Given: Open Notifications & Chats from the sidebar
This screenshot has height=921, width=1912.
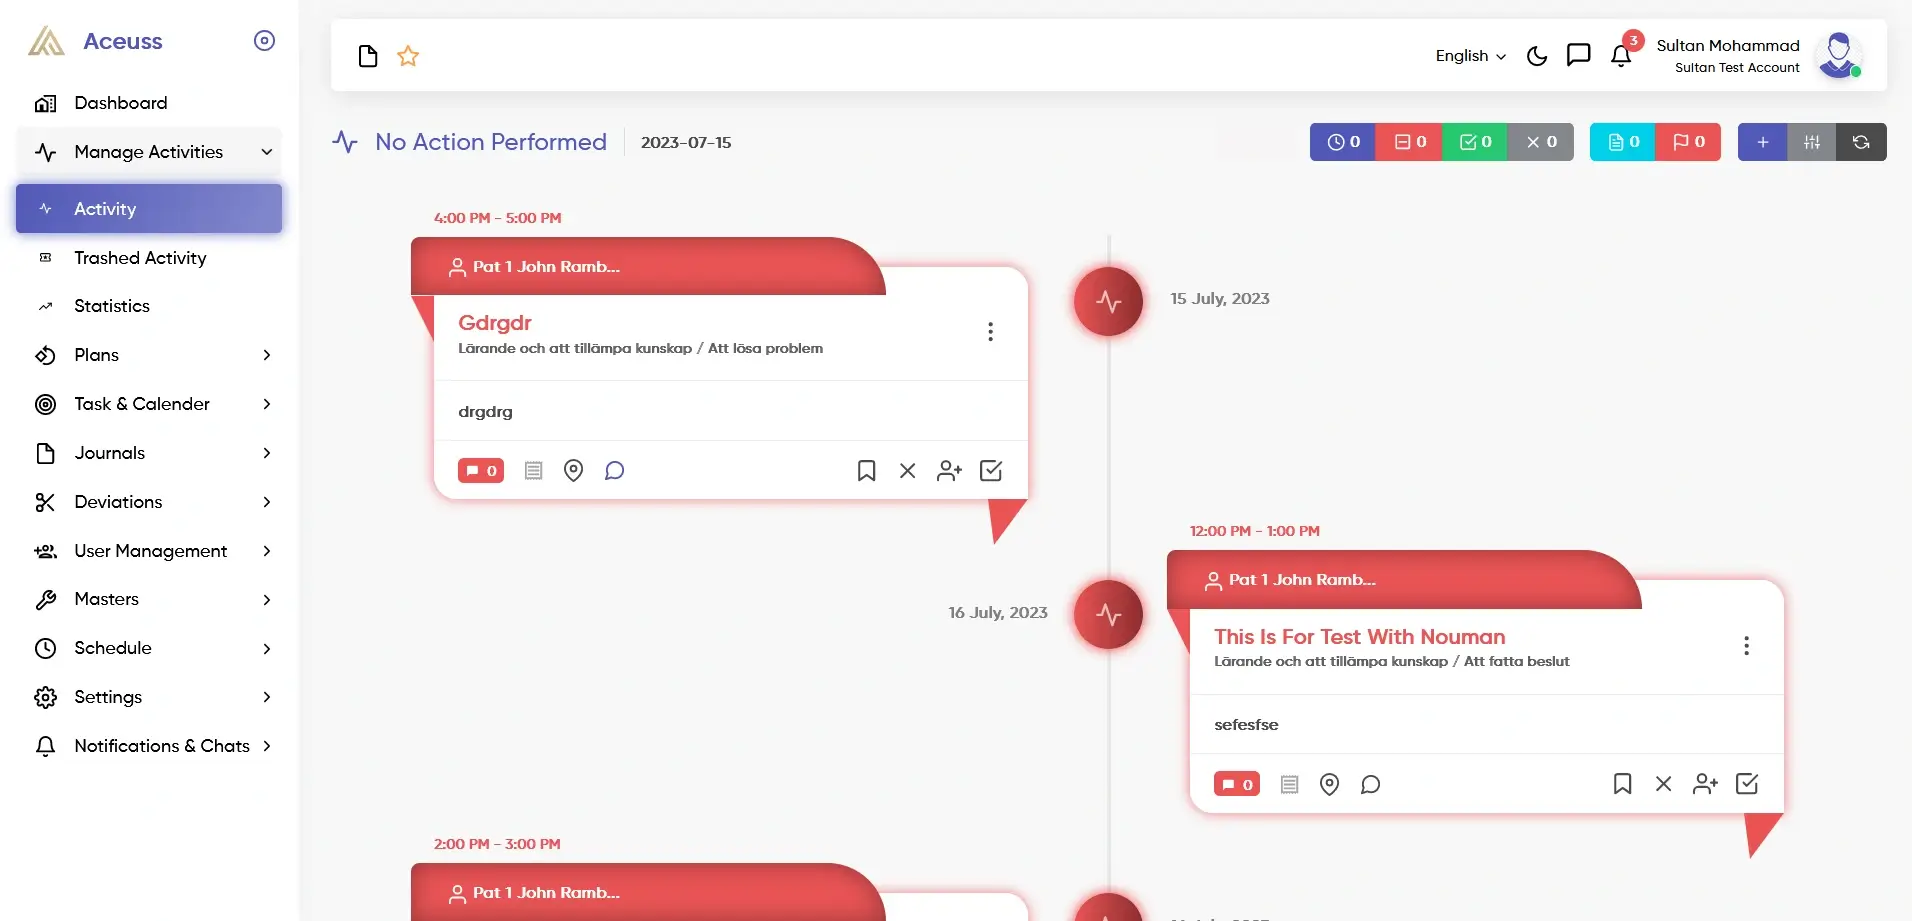Looking at the screenshot, I should [162, 746].
